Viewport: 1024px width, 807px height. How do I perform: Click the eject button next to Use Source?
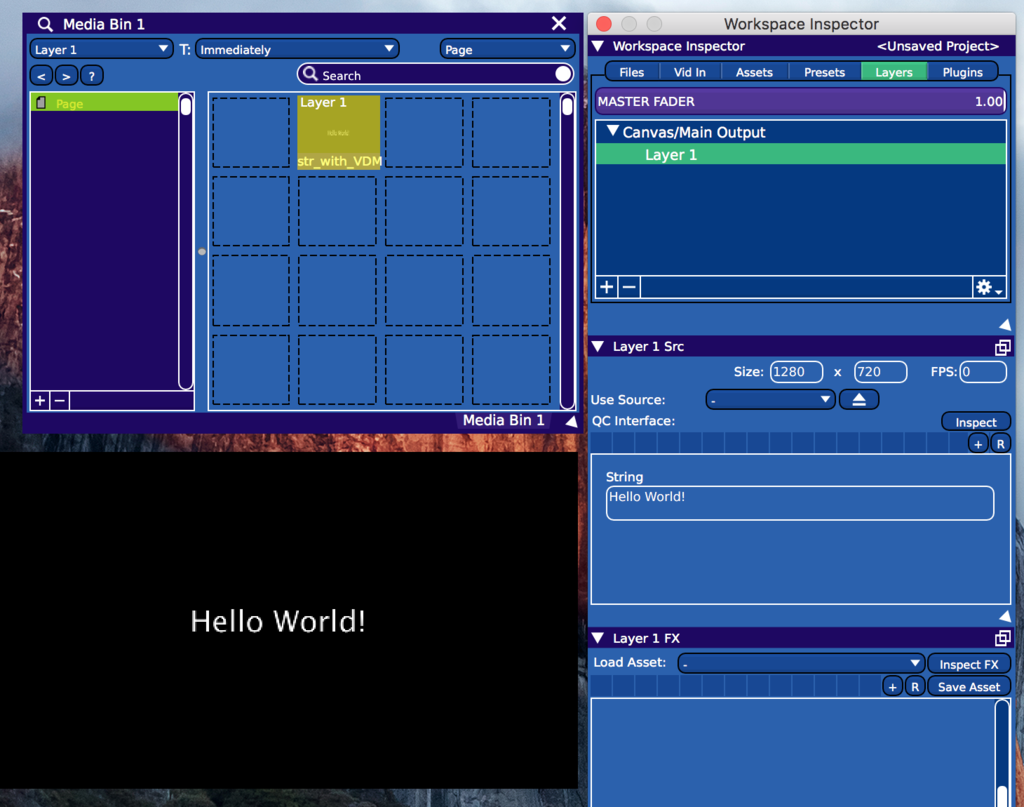click(859, 400)
